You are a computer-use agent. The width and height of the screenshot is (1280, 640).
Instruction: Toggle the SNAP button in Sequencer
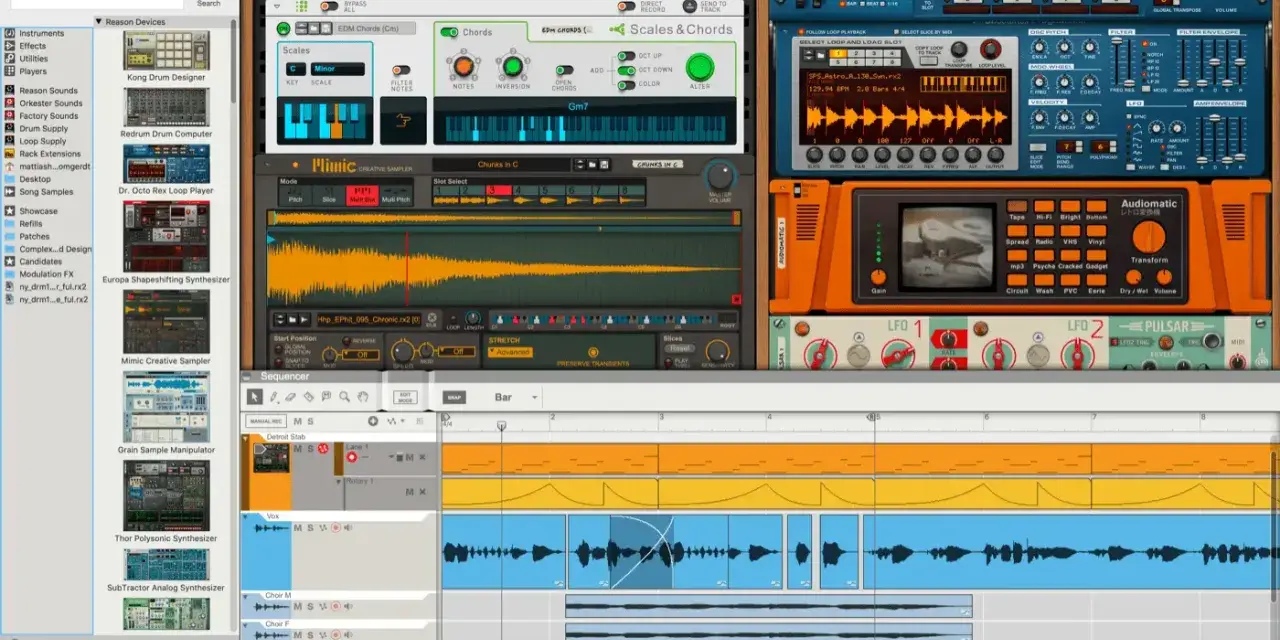(454, 397)
